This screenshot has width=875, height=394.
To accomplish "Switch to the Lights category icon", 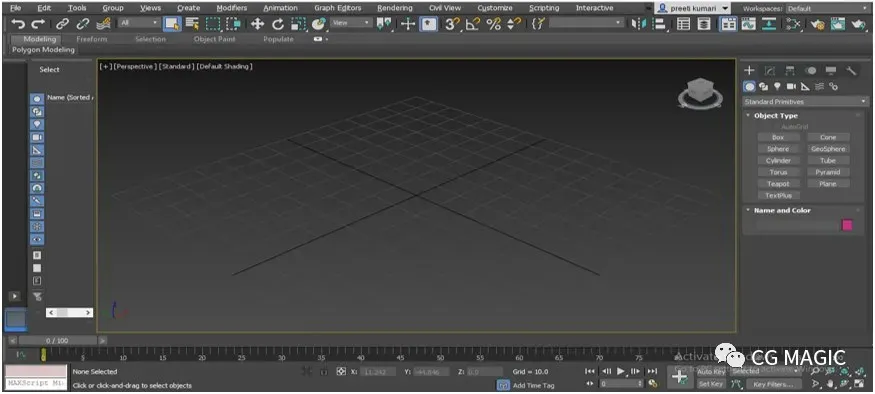I will (x=777, y=87).
